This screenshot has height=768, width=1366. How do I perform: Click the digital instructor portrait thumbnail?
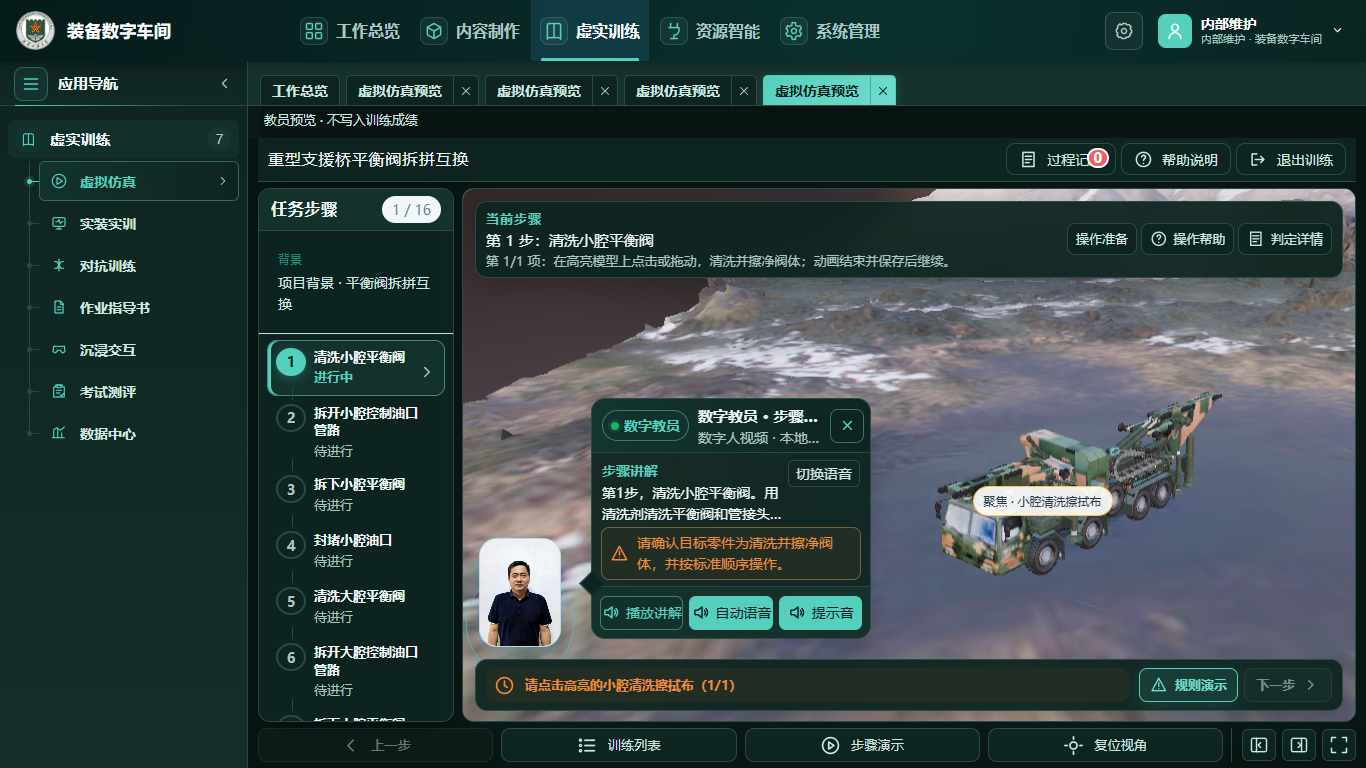click(520, 594)
